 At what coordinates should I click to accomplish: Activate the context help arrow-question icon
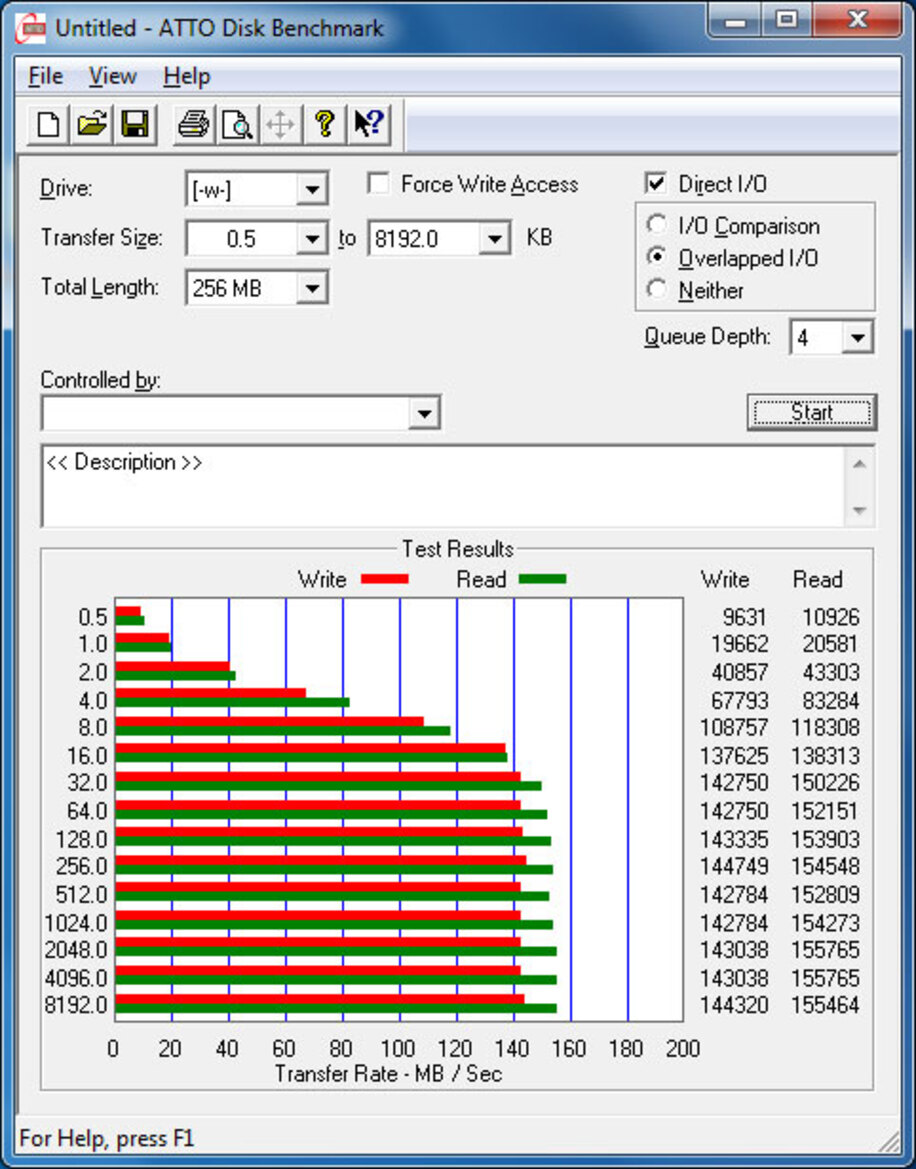point(368,124)
